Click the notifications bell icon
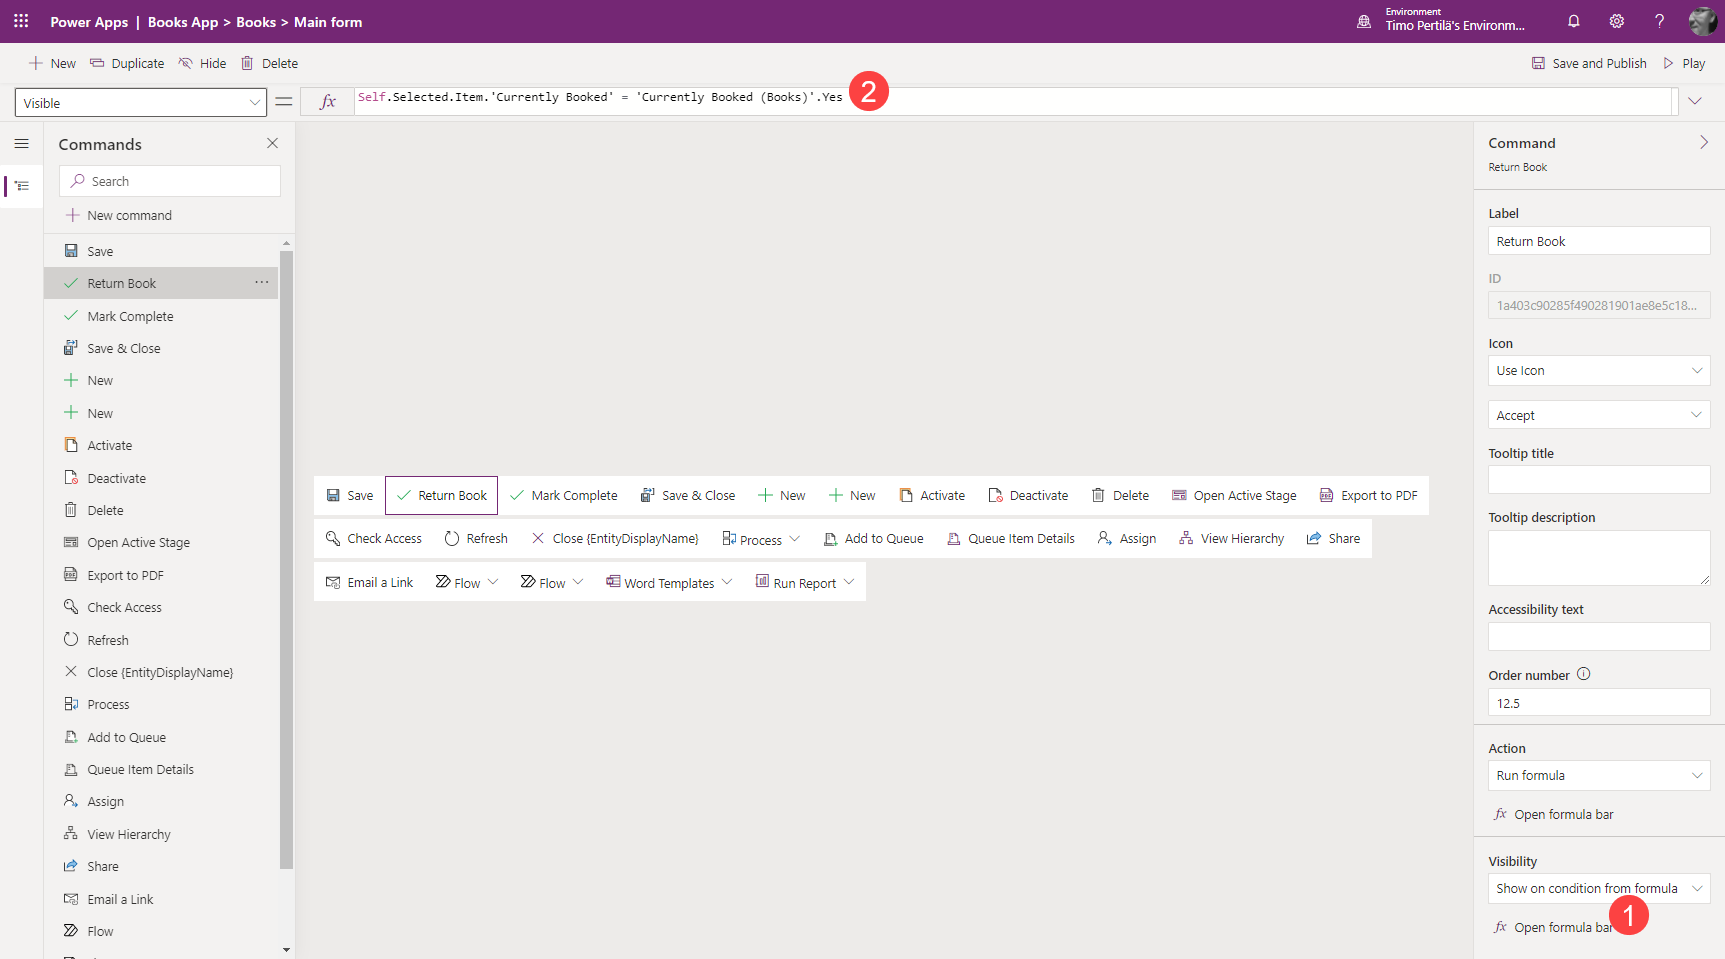 [x=1573, y=21]
